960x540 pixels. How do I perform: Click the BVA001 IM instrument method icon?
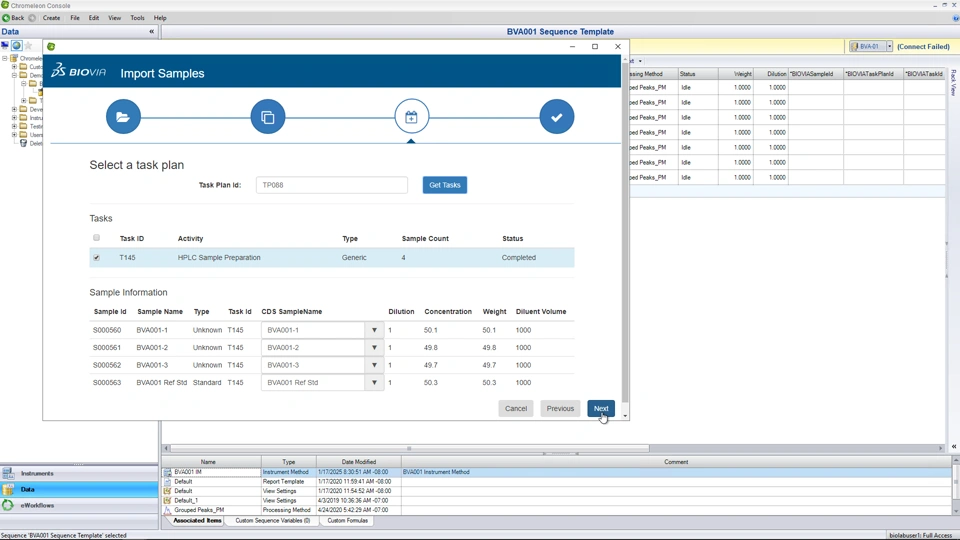click(167, 472)
